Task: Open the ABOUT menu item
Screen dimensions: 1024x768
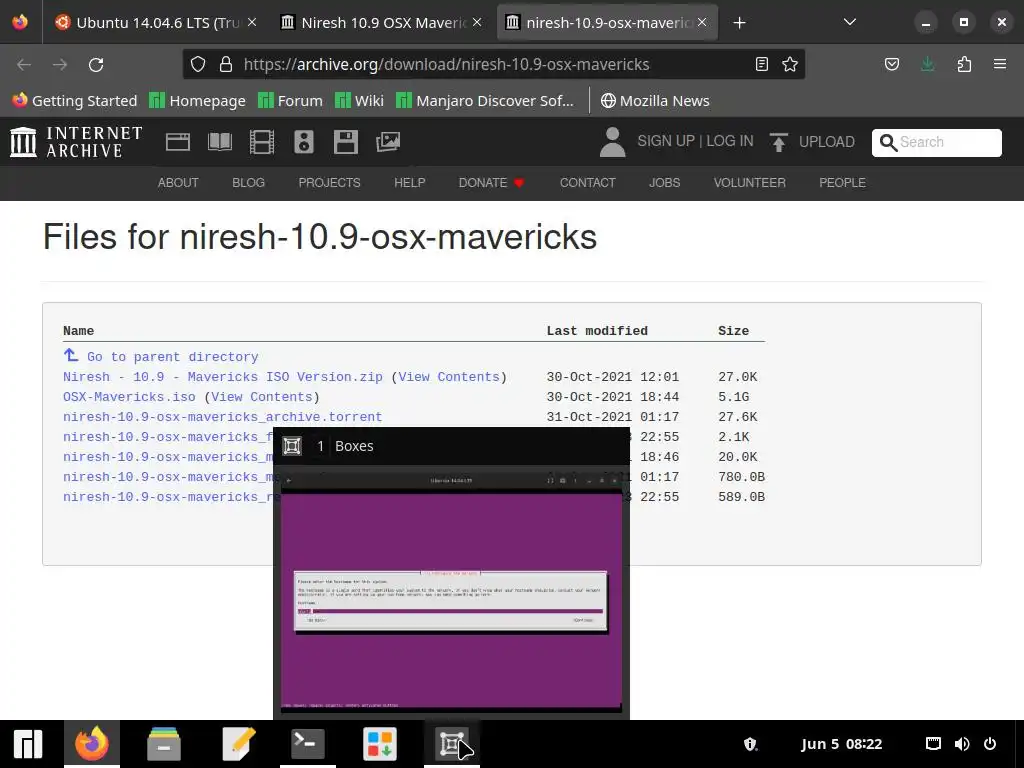Action: (x=178, y=183)
